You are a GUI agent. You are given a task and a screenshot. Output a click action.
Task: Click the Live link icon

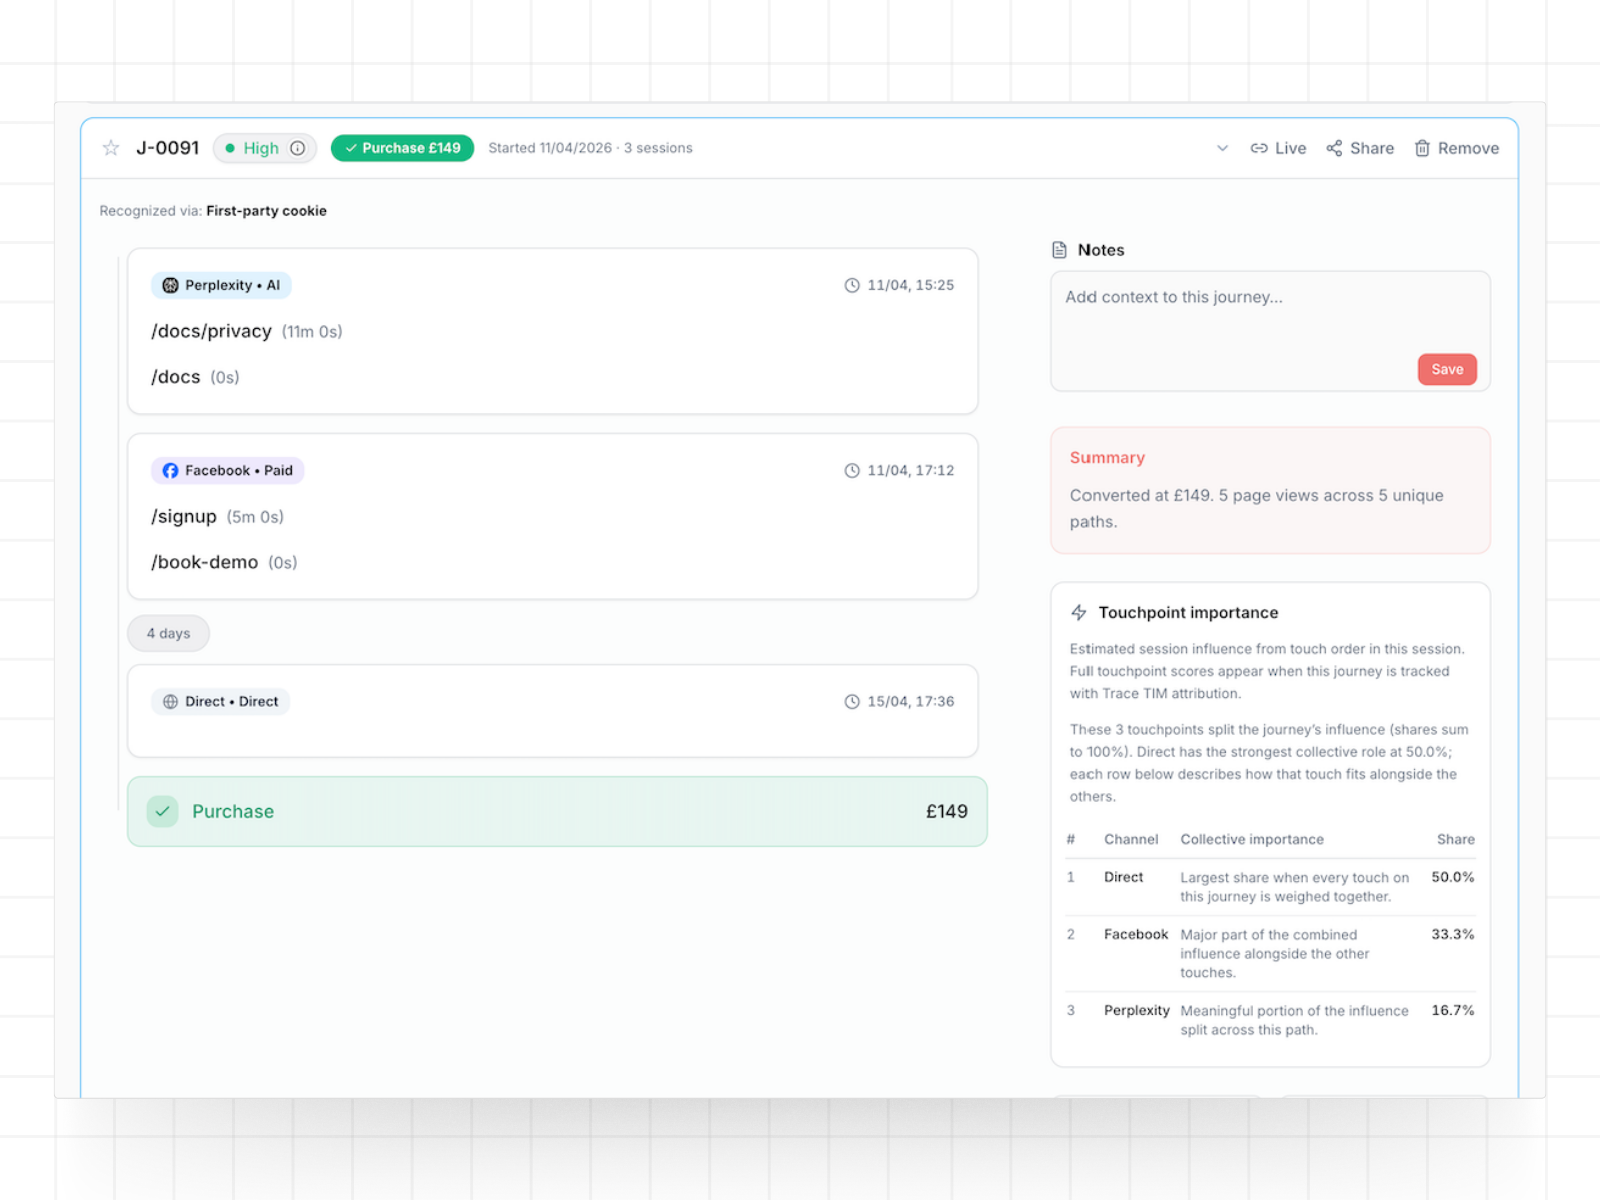point(1259,147)
